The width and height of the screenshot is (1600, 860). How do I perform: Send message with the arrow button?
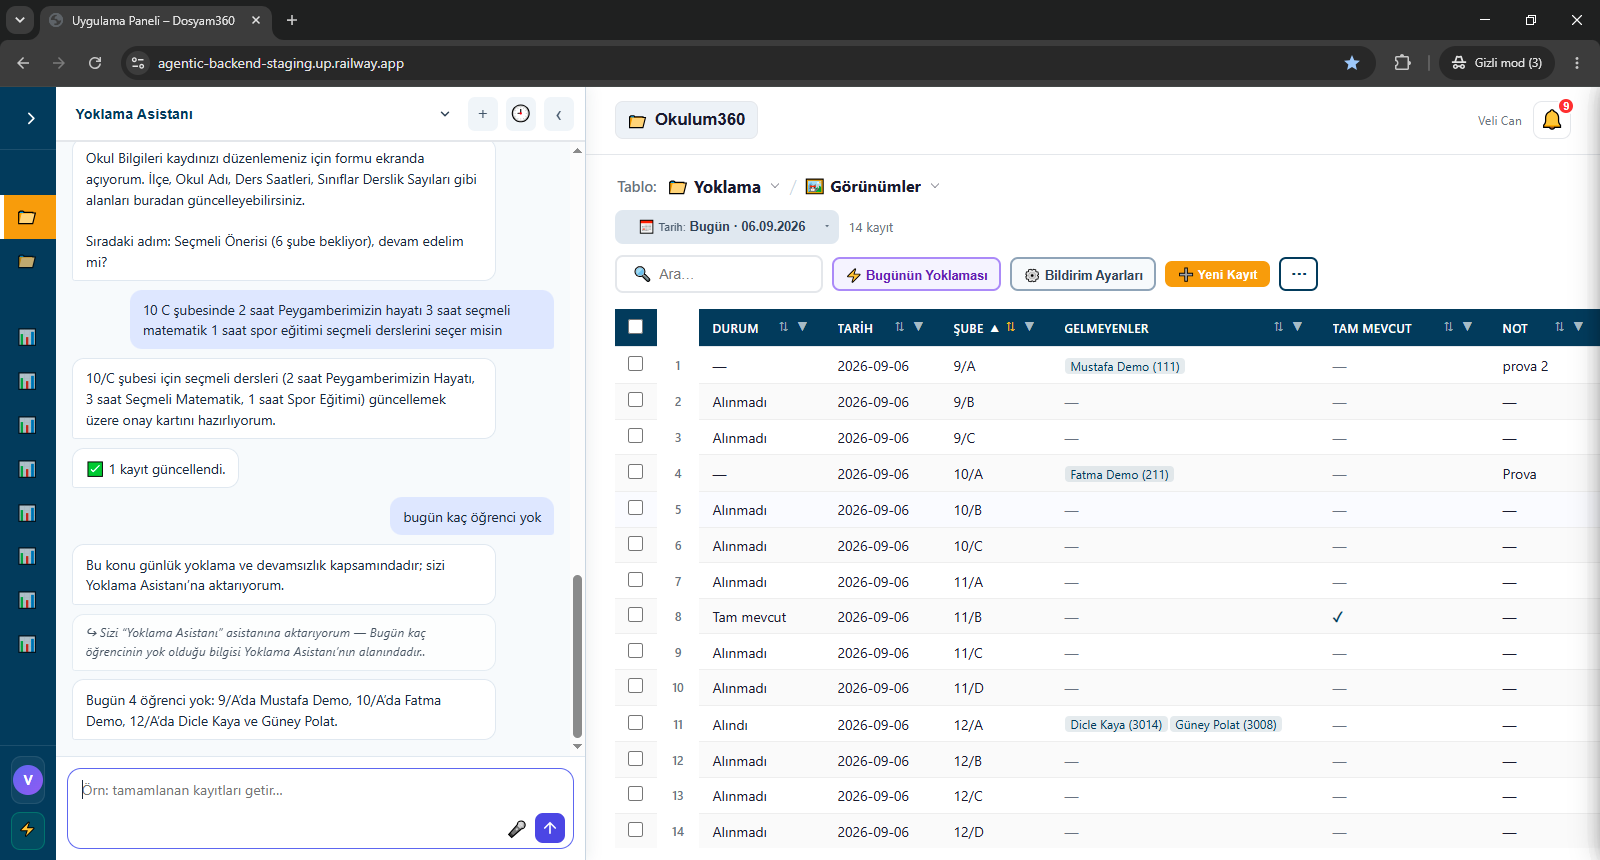click(550, 828)
